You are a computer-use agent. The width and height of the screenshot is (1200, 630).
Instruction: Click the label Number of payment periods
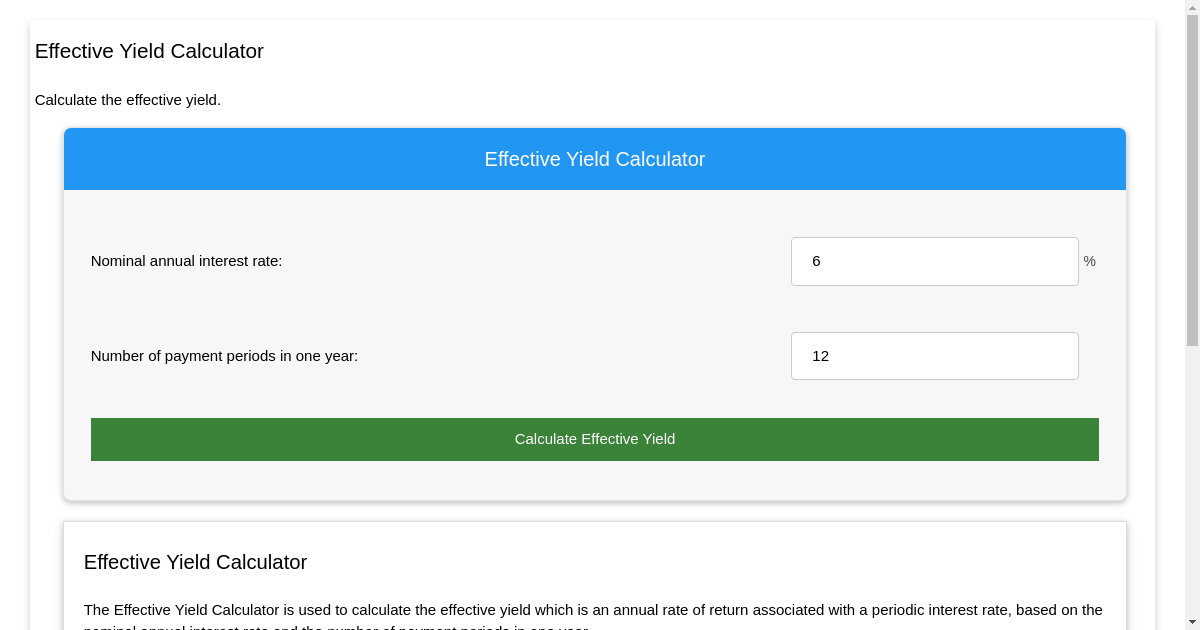click(222, 355)
